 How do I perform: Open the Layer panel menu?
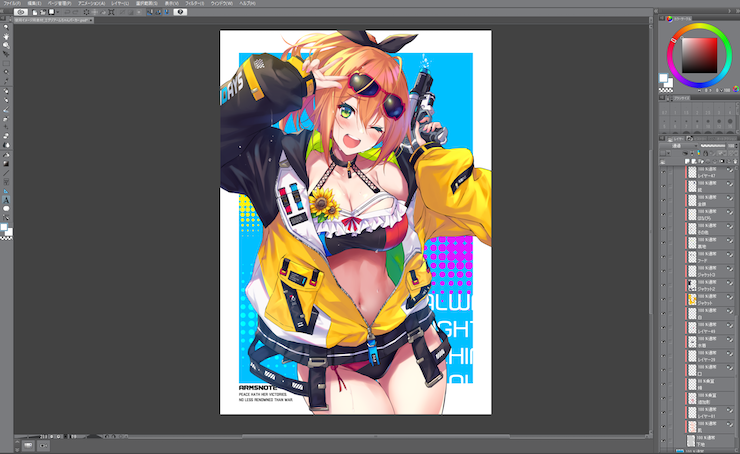(x=662, y=138)
